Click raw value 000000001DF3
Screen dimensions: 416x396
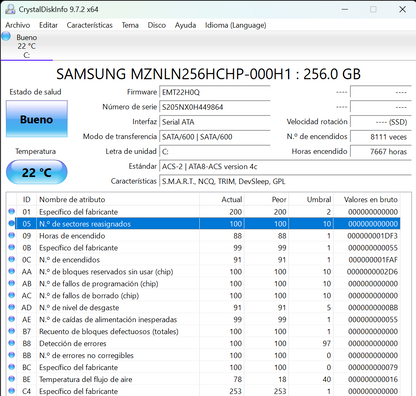pos(373,236)
